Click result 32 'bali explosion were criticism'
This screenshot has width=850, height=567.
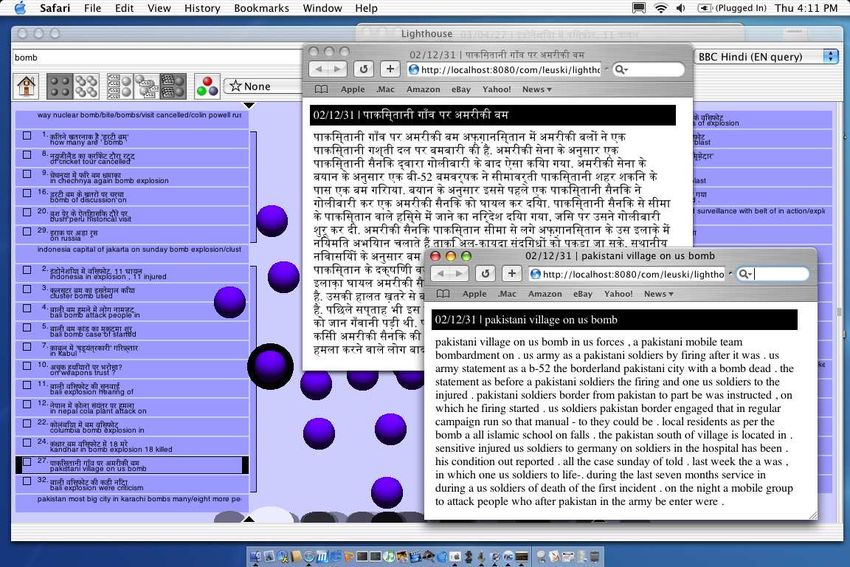point(132,484)
